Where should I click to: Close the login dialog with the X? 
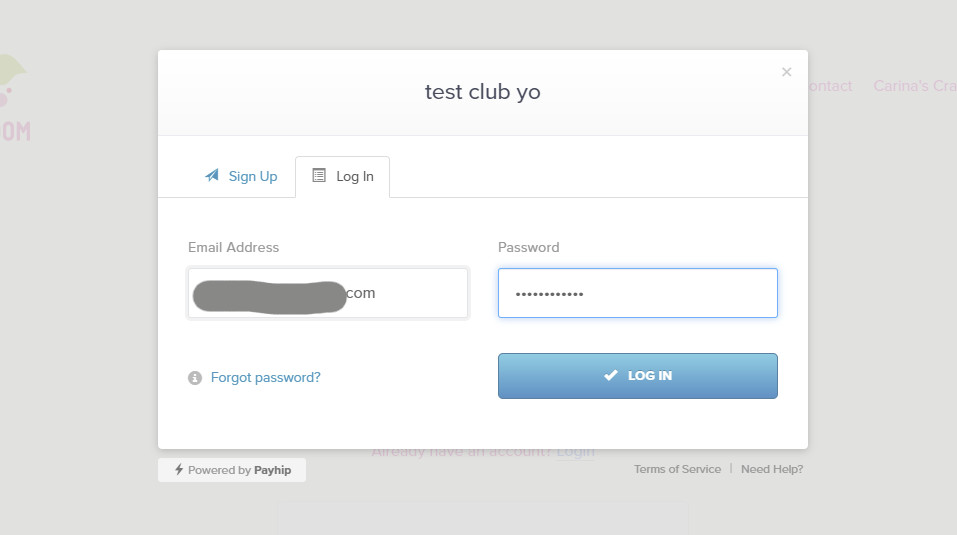(x=787, y=72)
